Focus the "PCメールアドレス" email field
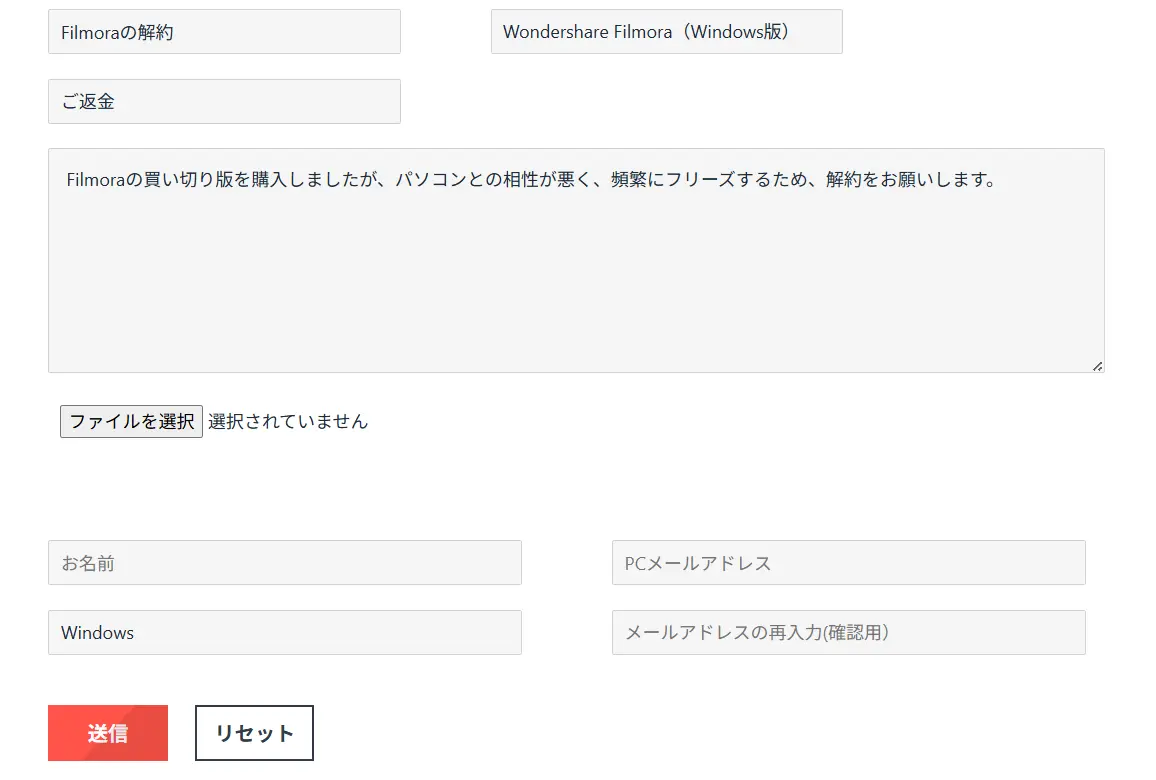 click(x=848, y=563)
